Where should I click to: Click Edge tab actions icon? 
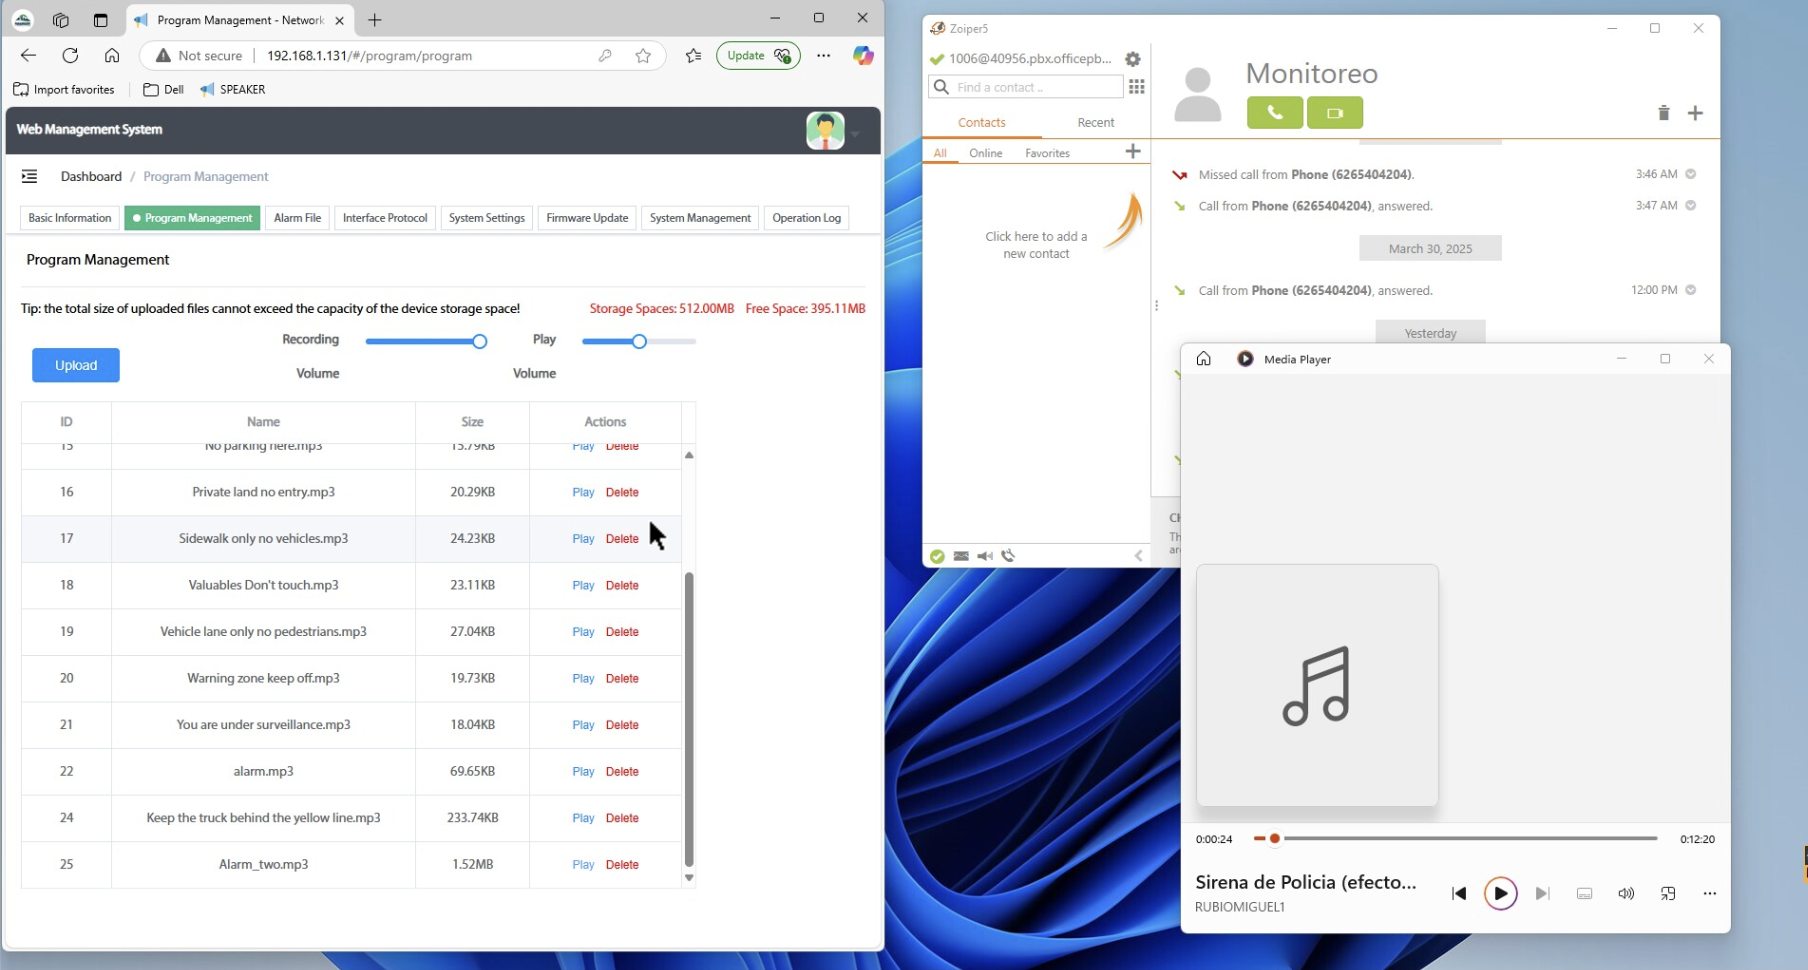click(x=100, y=20)
